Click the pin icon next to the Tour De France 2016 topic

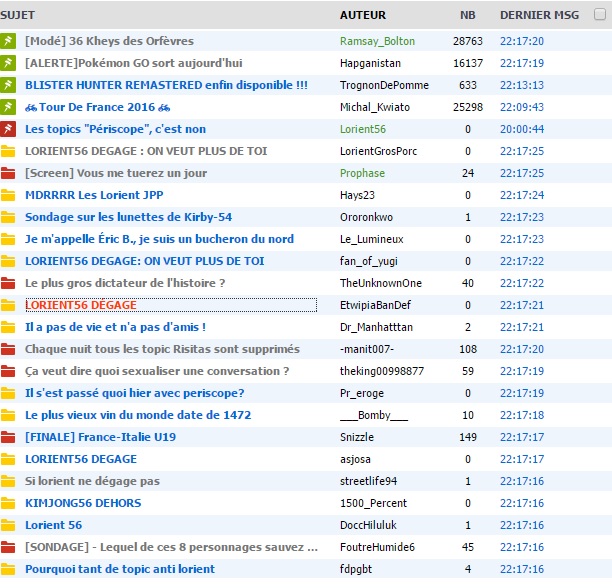[x=9, y=107]
